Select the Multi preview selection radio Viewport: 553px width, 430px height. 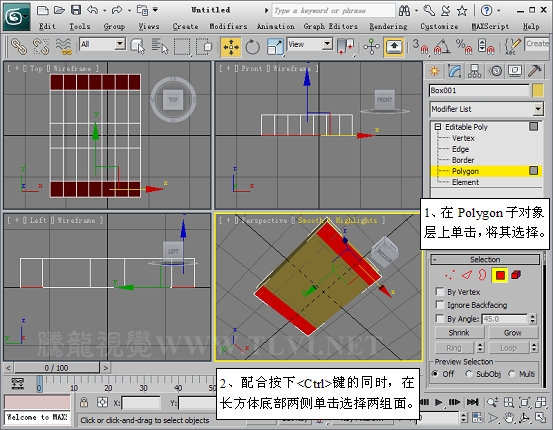[x=512, y=374]
